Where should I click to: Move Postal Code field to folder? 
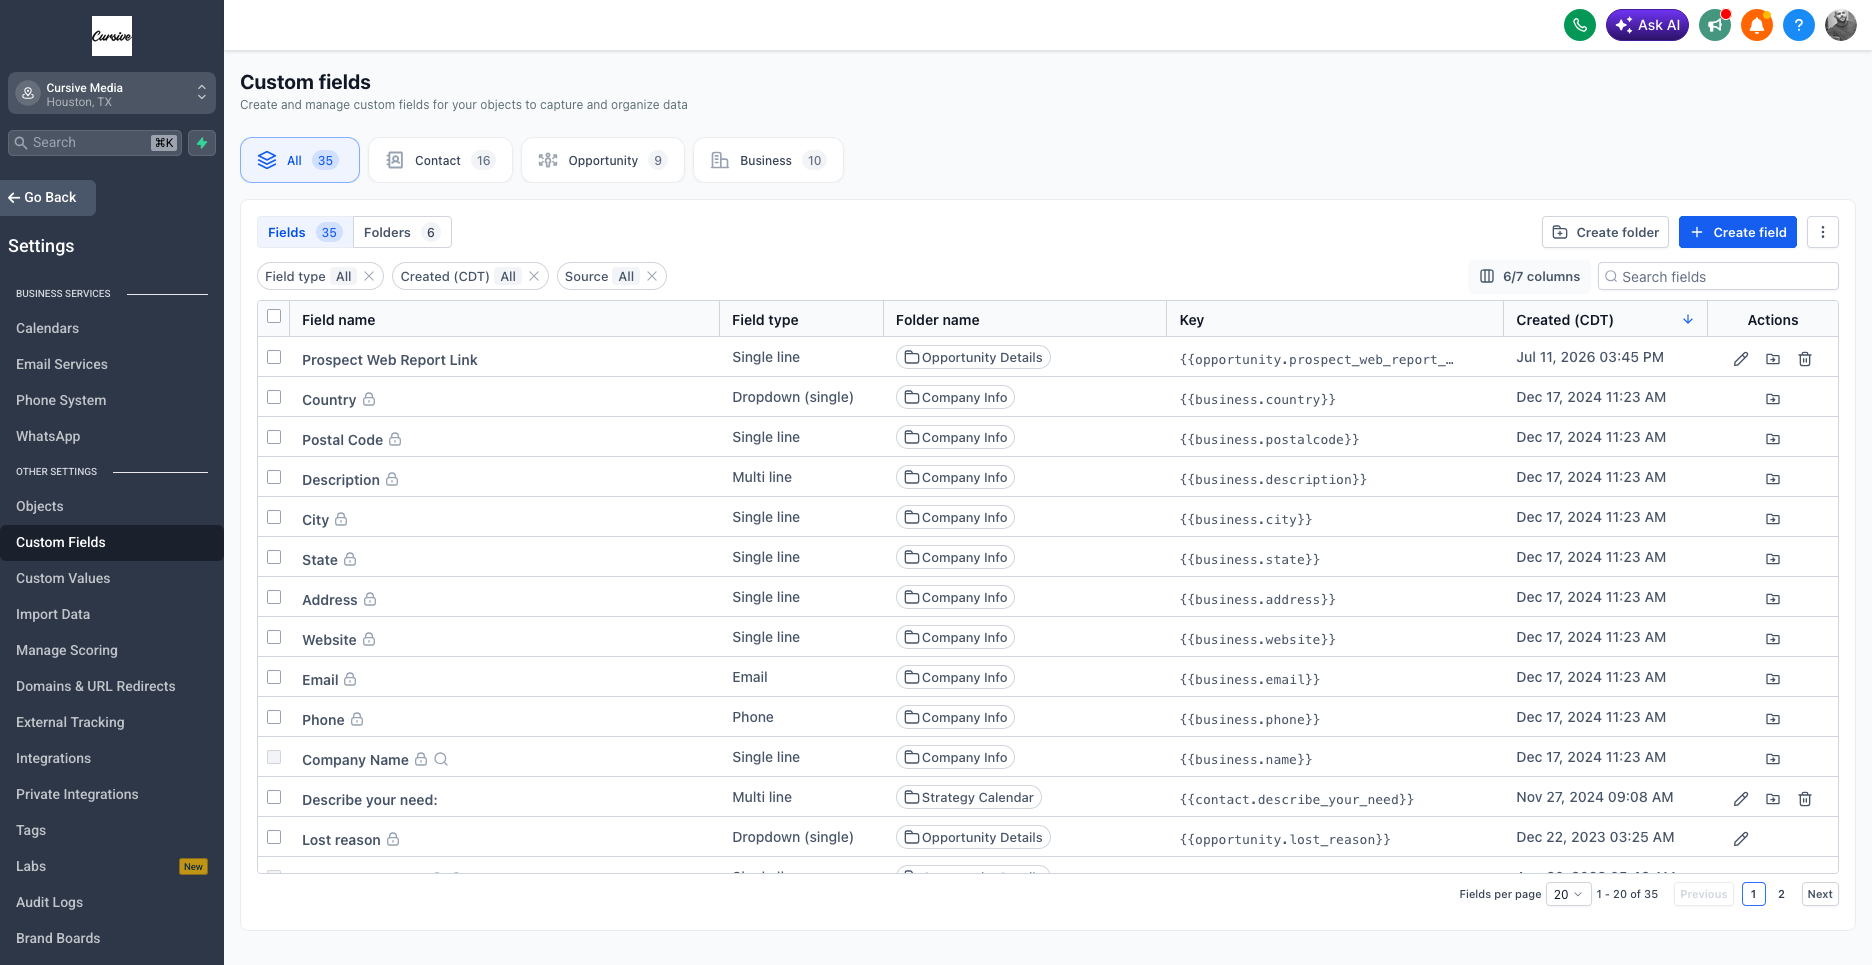point(1773,439)
